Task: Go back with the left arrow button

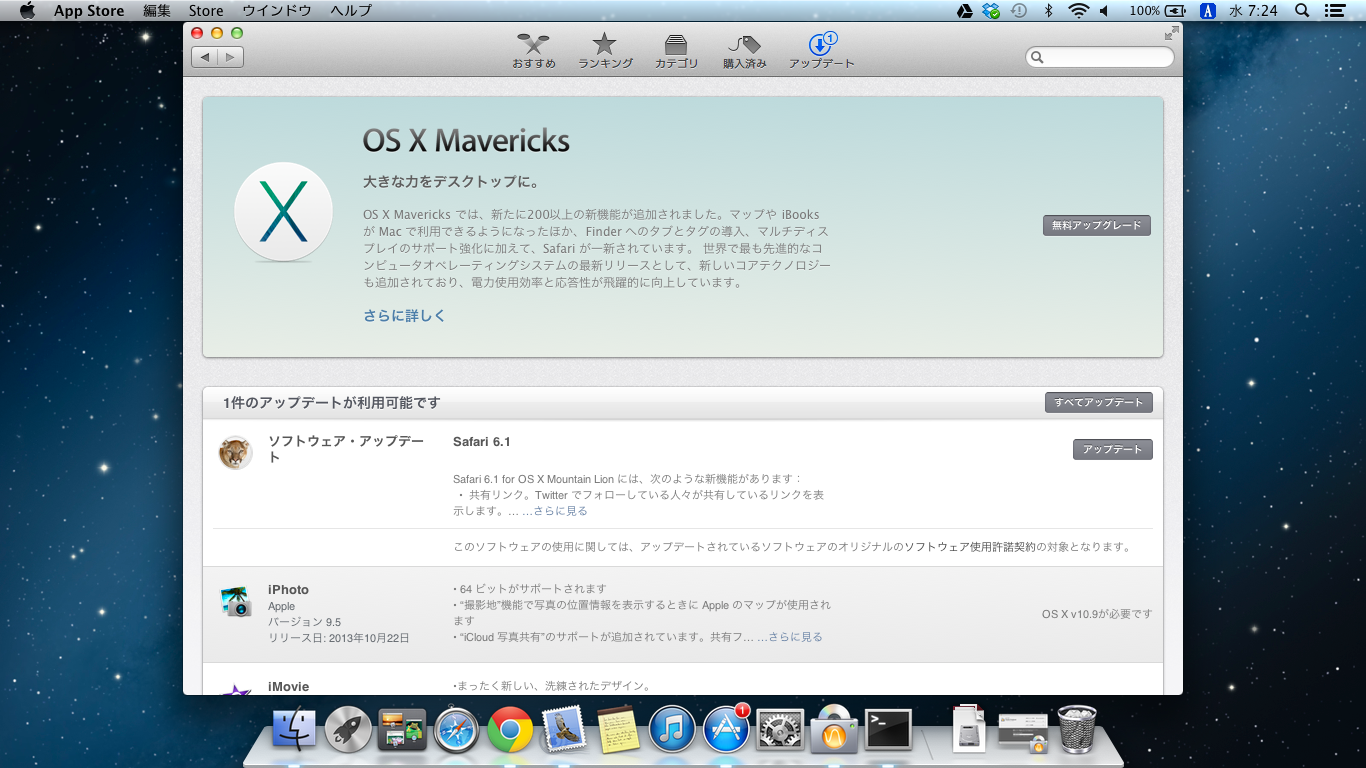Action: click(204, 57)
